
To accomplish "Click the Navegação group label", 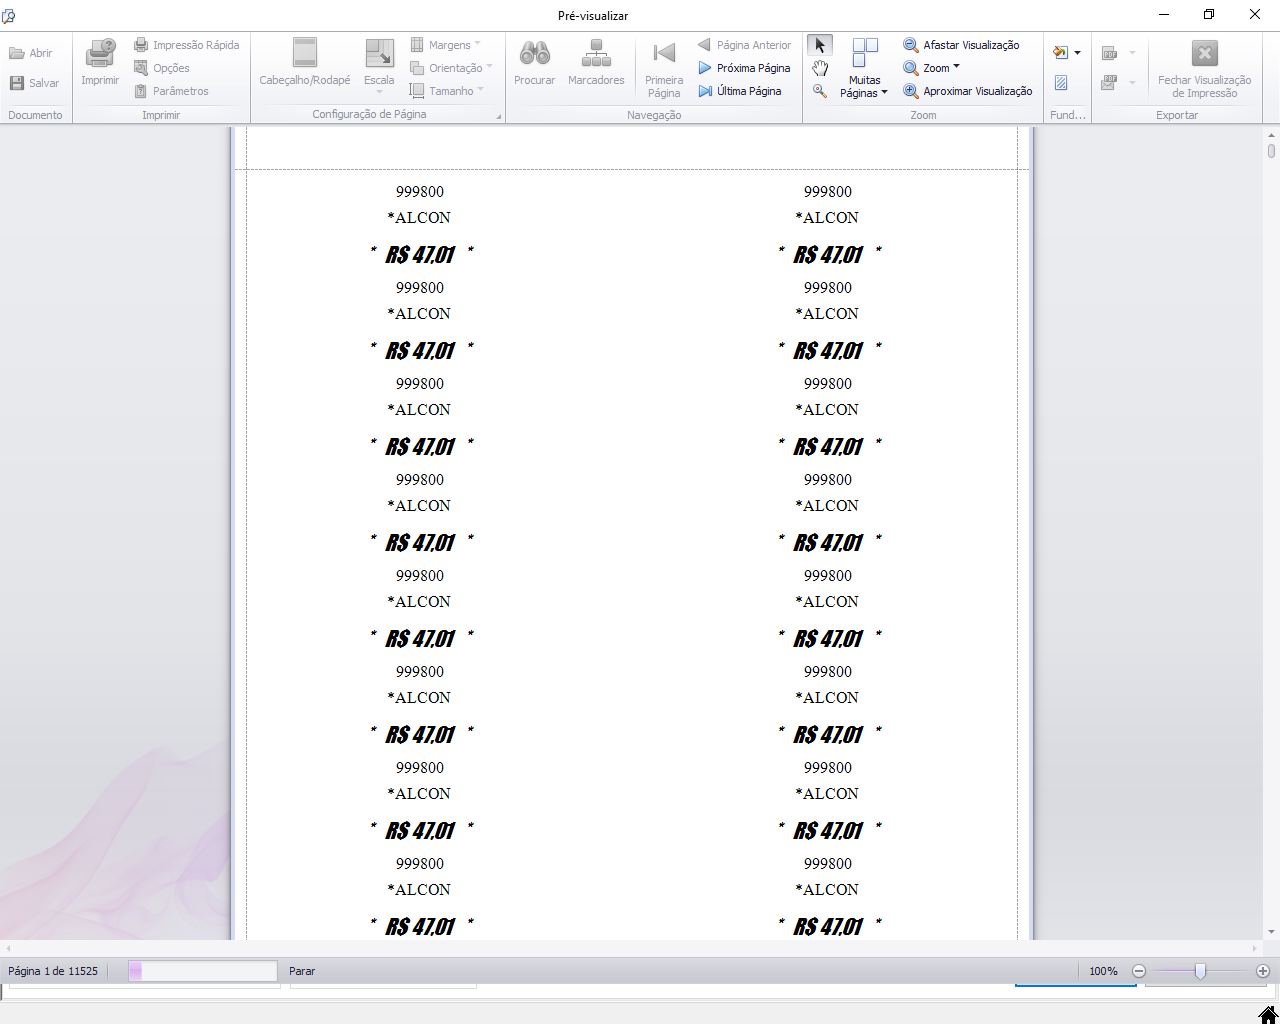I will click(x=654, y=115).
